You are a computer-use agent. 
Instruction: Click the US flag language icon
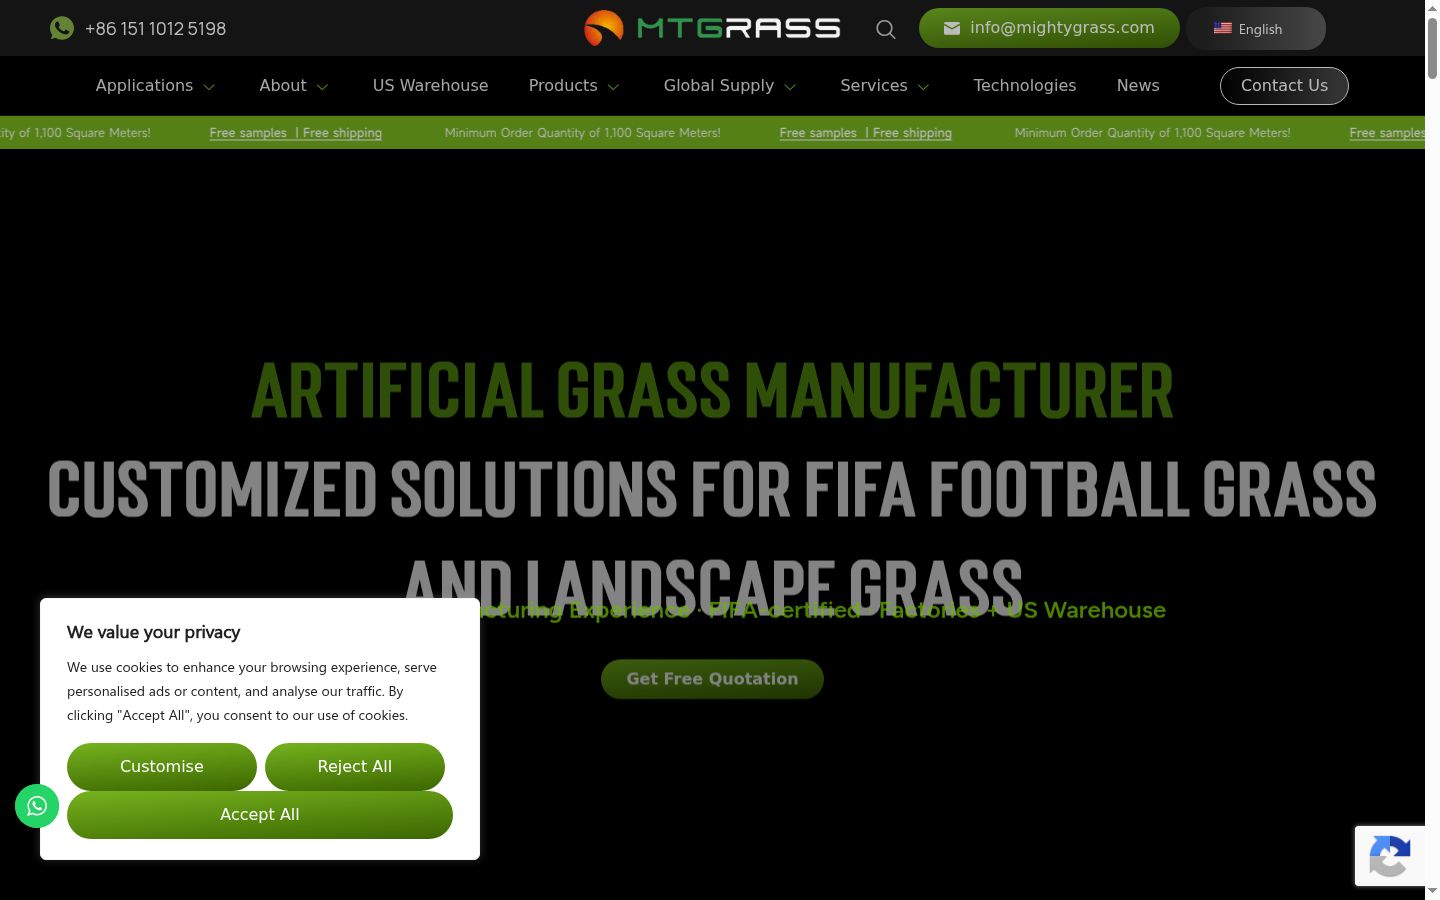[1222, 28]
